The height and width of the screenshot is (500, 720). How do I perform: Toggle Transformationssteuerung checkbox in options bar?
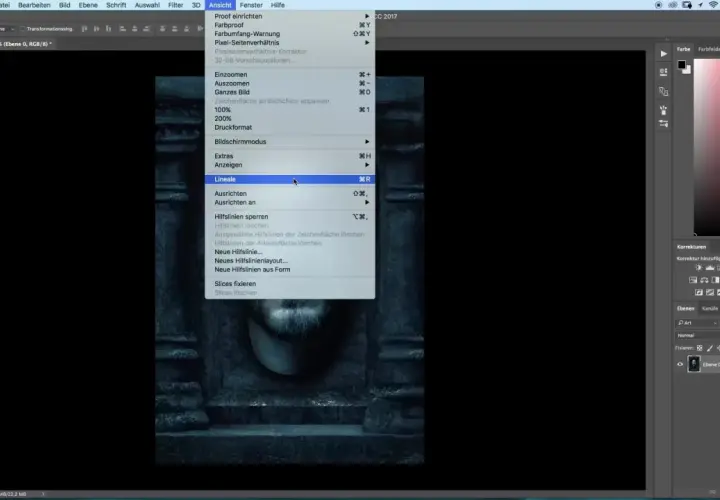(x=22, y=29)
